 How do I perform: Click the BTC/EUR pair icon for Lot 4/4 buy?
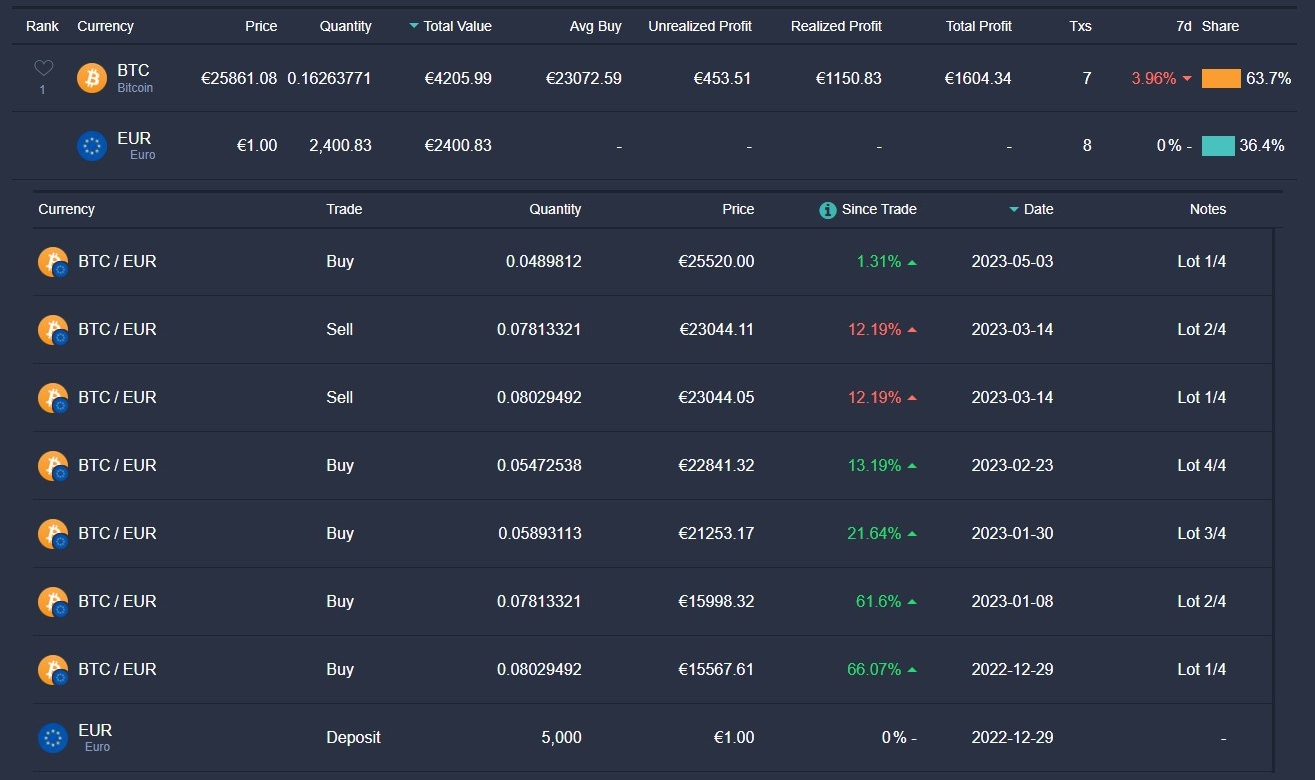(52, 467)
